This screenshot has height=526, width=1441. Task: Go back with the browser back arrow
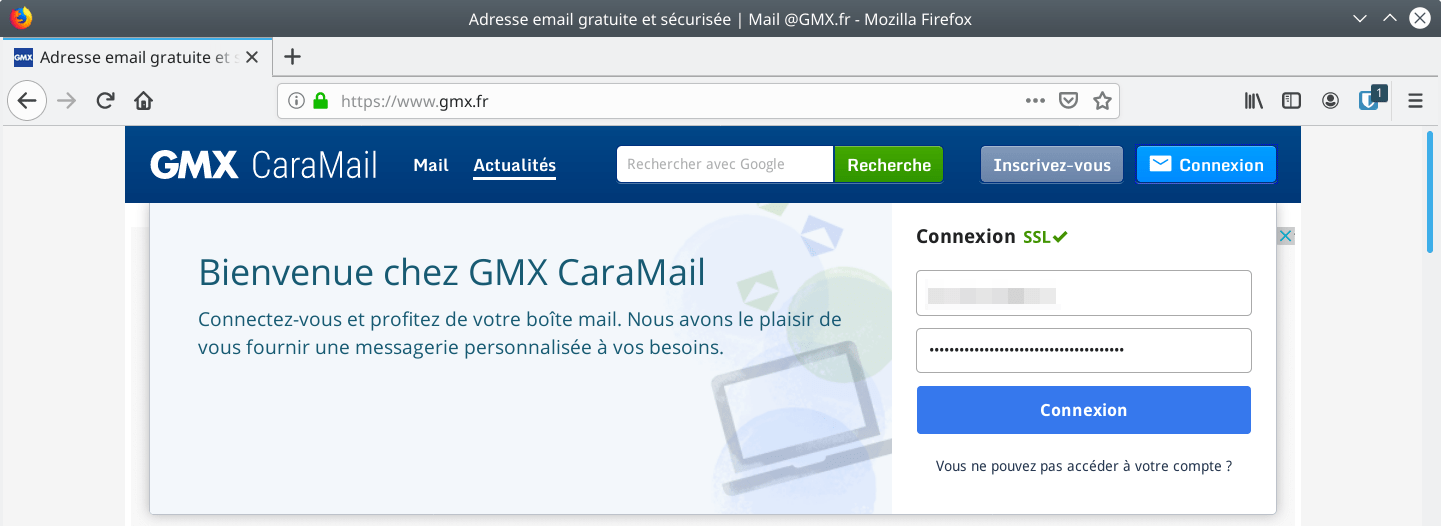[27, 100]
